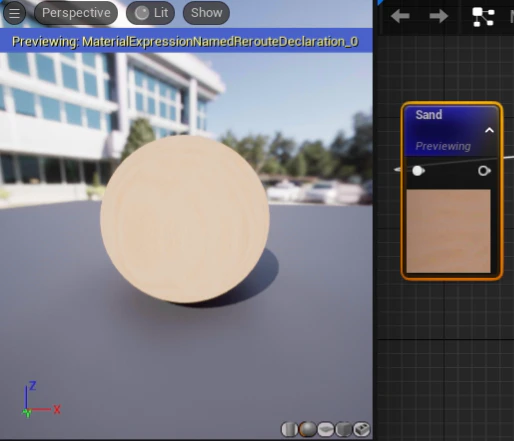Click the preview sphere in viewport
The height and width of the screenshot is (441, 514).
[185, 219]
